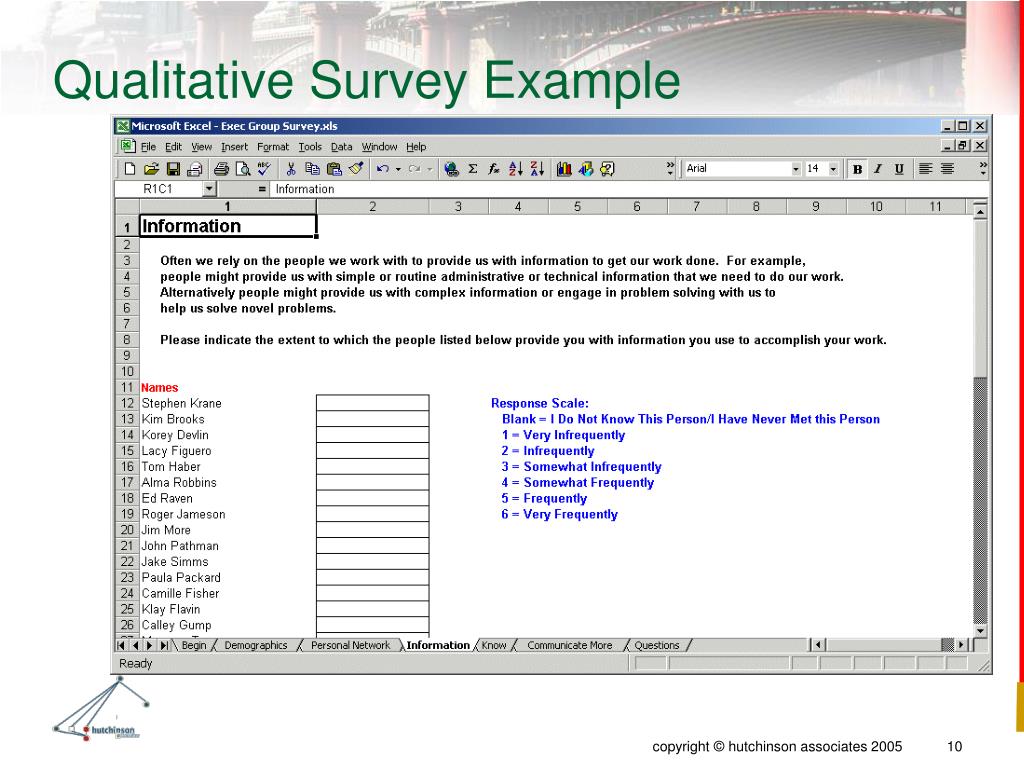Image resolution: width=1024 pixels, height=768 pixels.
Task: Cut the selection with the scissors icon
Action: click(291, 169)
